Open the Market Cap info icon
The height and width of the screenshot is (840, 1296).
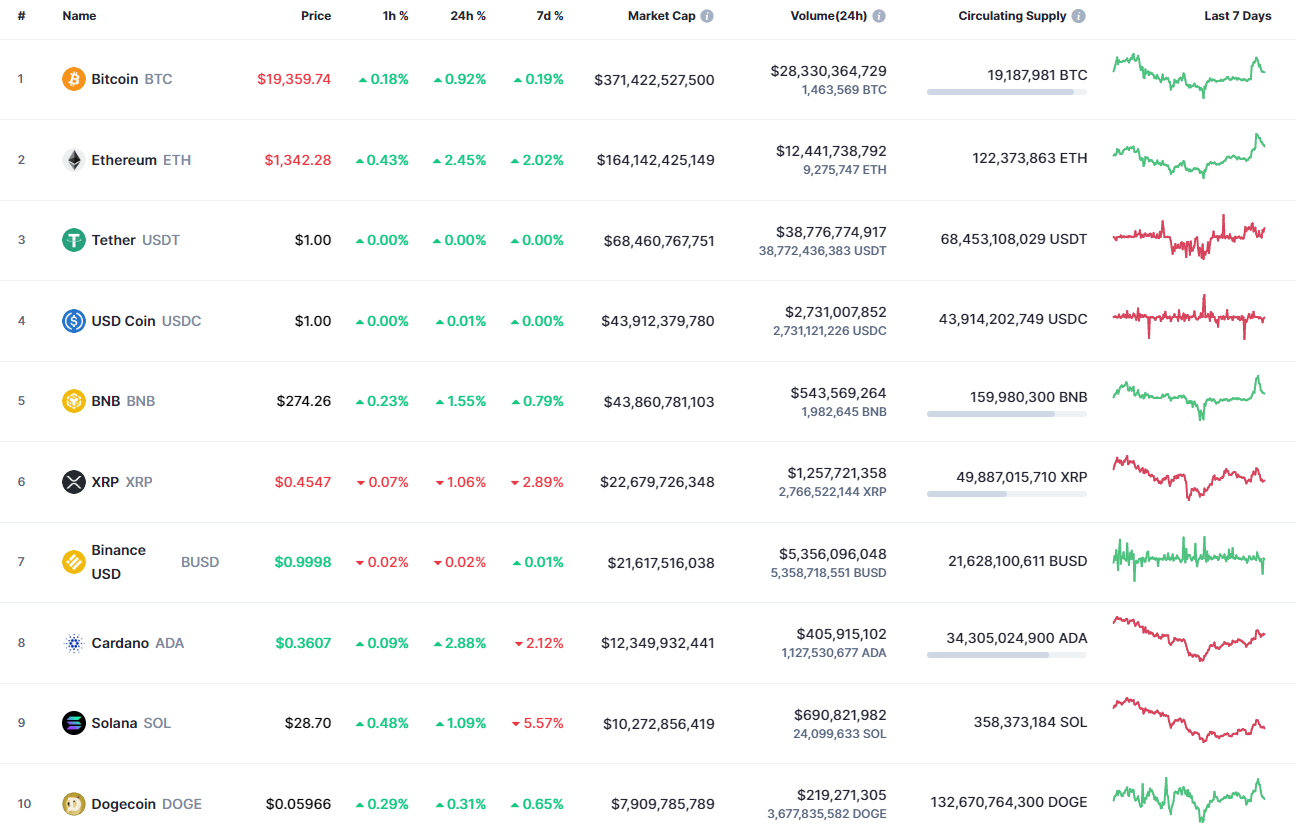coord(707,16)
